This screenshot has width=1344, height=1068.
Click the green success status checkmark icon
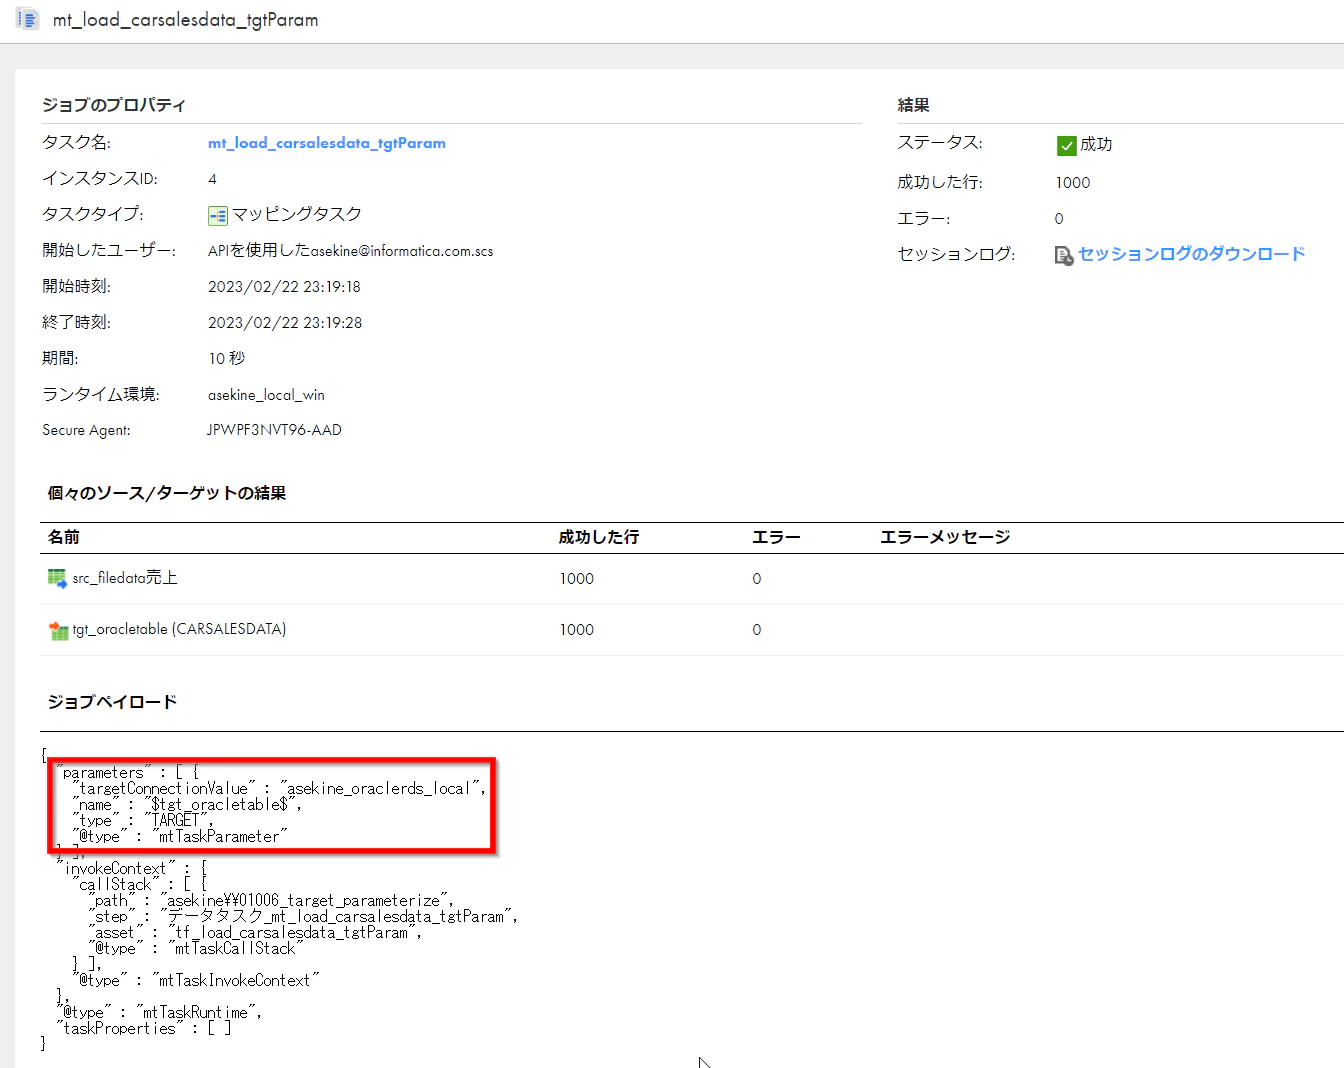pyautogui.click(x=1066, y=146)
